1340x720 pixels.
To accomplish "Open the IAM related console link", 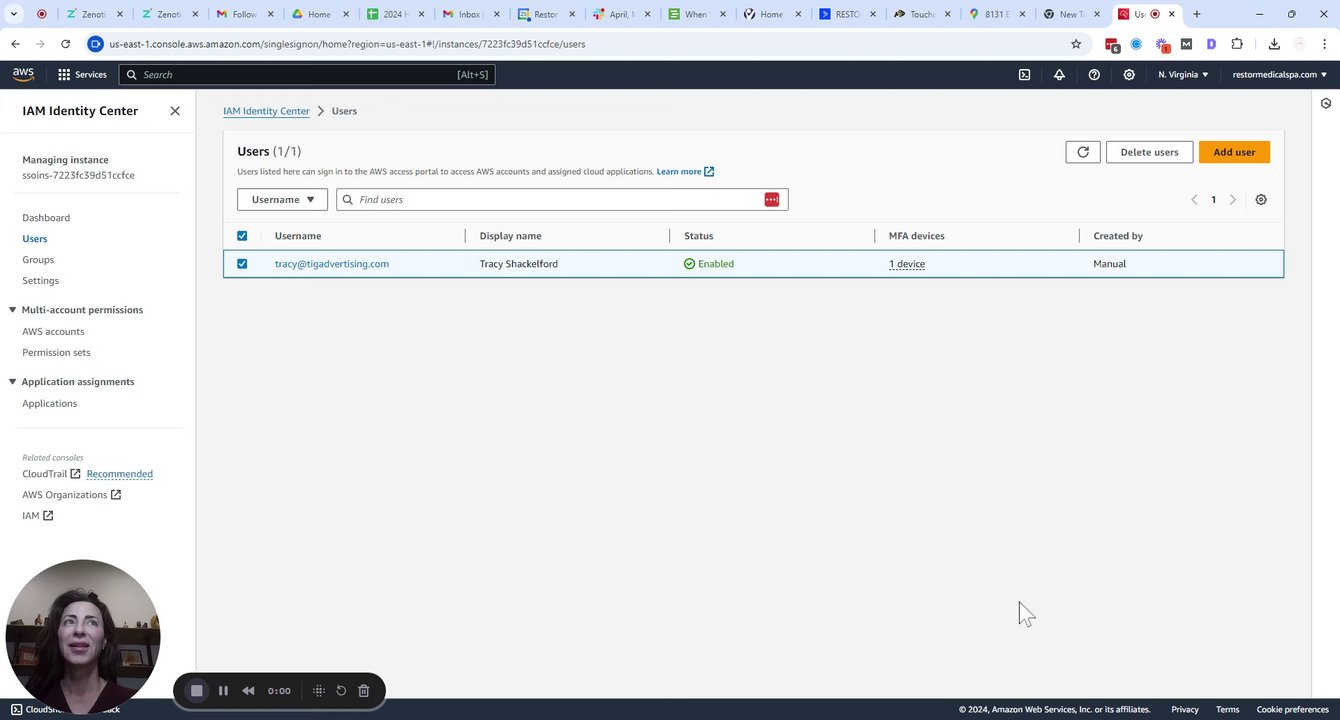I will pyautogui.click(x=37, y=516).
